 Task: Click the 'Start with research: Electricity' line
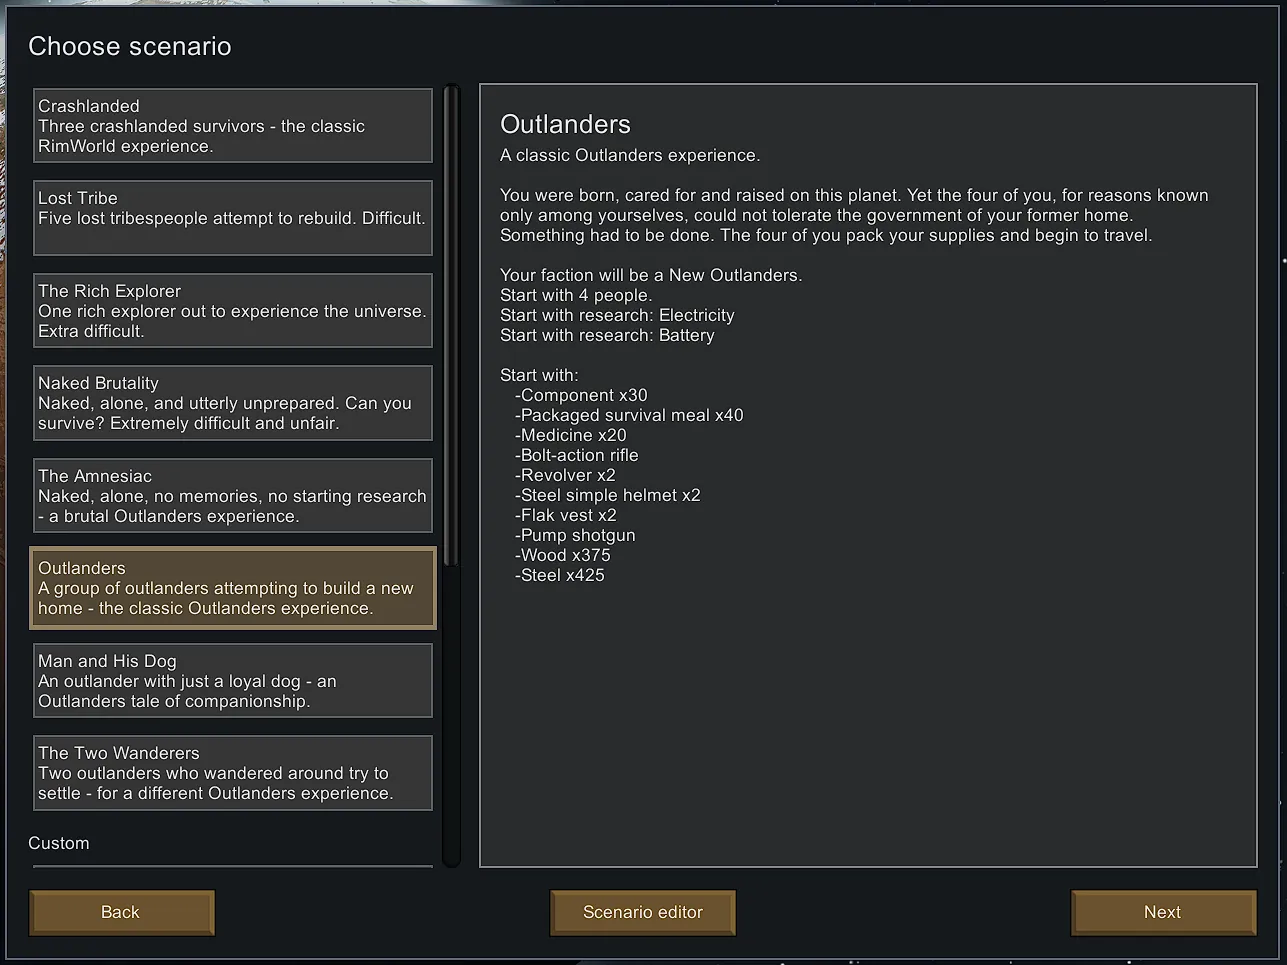pyautogui.click(x=617, y=315)
